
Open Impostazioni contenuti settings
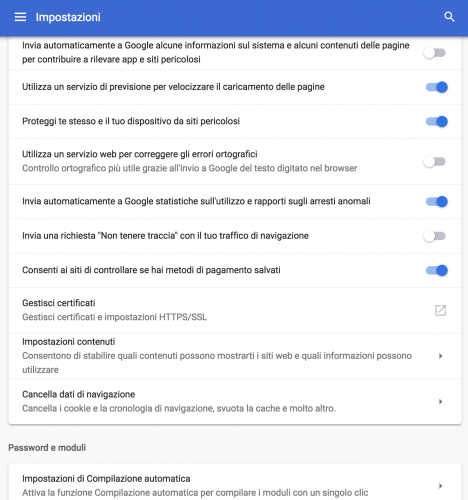235,356
